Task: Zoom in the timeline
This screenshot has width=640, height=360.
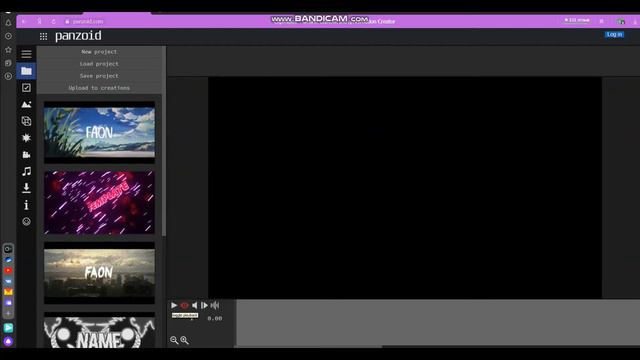Action: click(184, 340)
